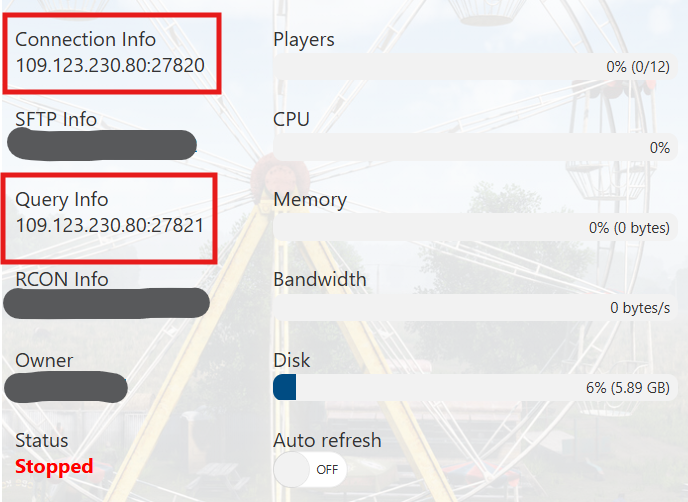Image resolution: width=688 pixels, height=502 pixels.
Task: Click the Connection Info label
Action: 86,39
